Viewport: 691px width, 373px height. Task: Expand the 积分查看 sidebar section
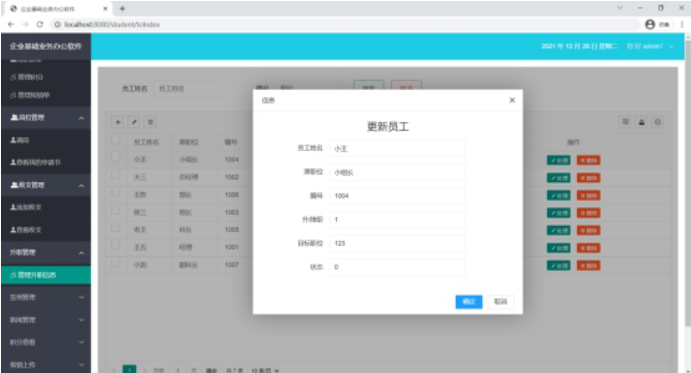46,342
